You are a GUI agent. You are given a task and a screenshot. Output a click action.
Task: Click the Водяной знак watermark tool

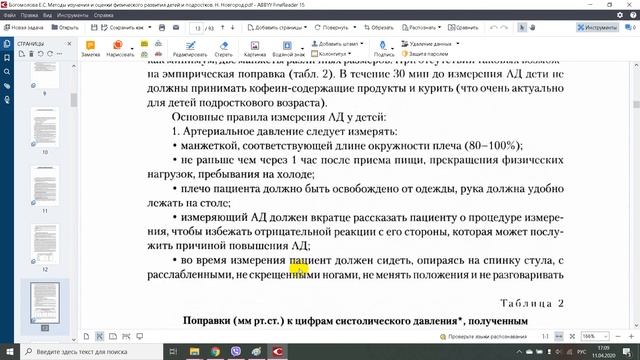[x=287, y=49]
